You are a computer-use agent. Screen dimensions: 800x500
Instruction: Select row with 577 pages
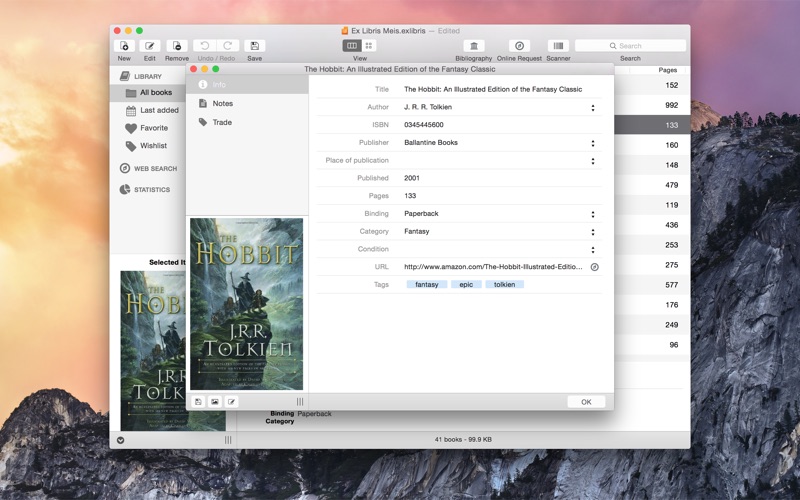point(652,285)
